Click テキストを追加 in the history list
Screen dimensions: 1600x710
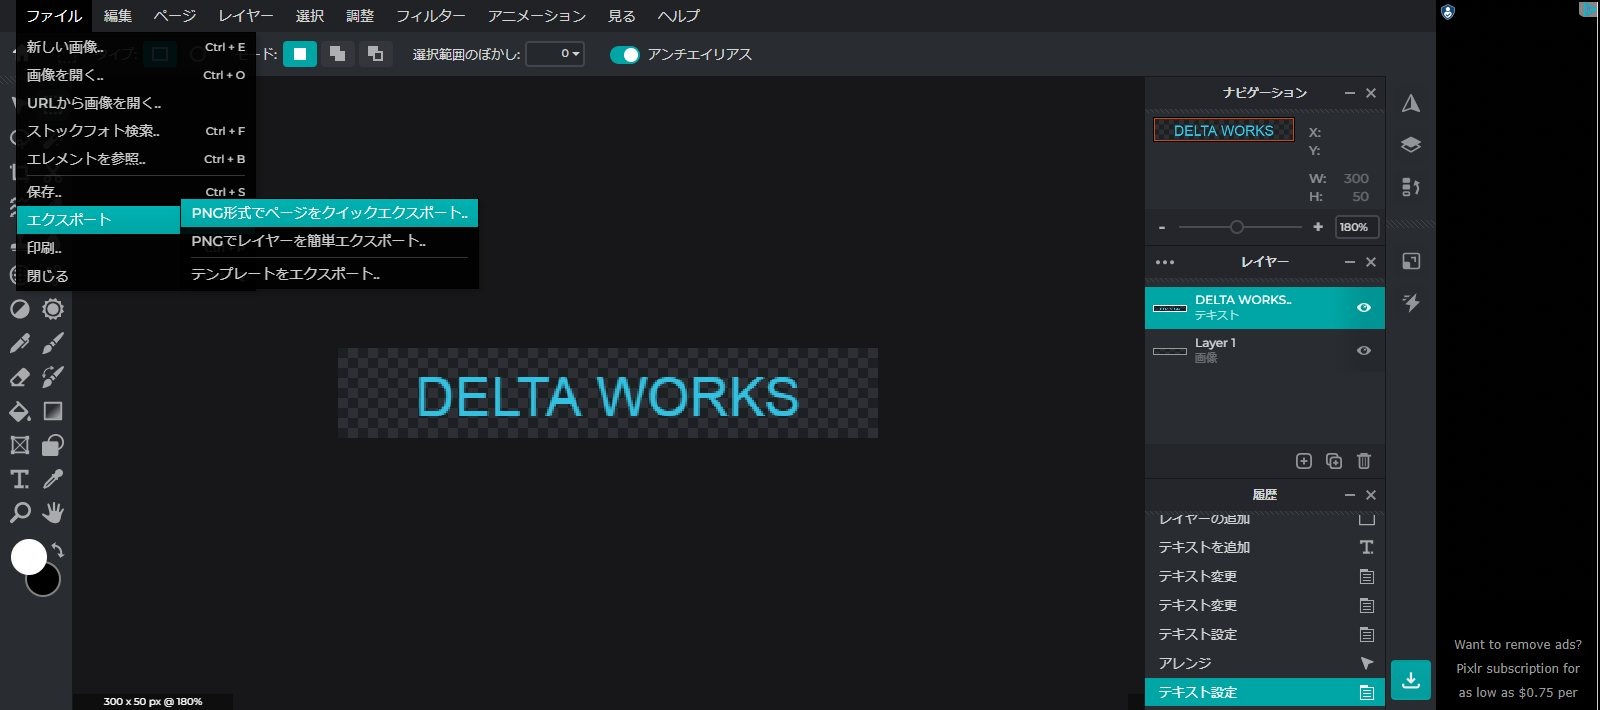[x=1204, y=547]
